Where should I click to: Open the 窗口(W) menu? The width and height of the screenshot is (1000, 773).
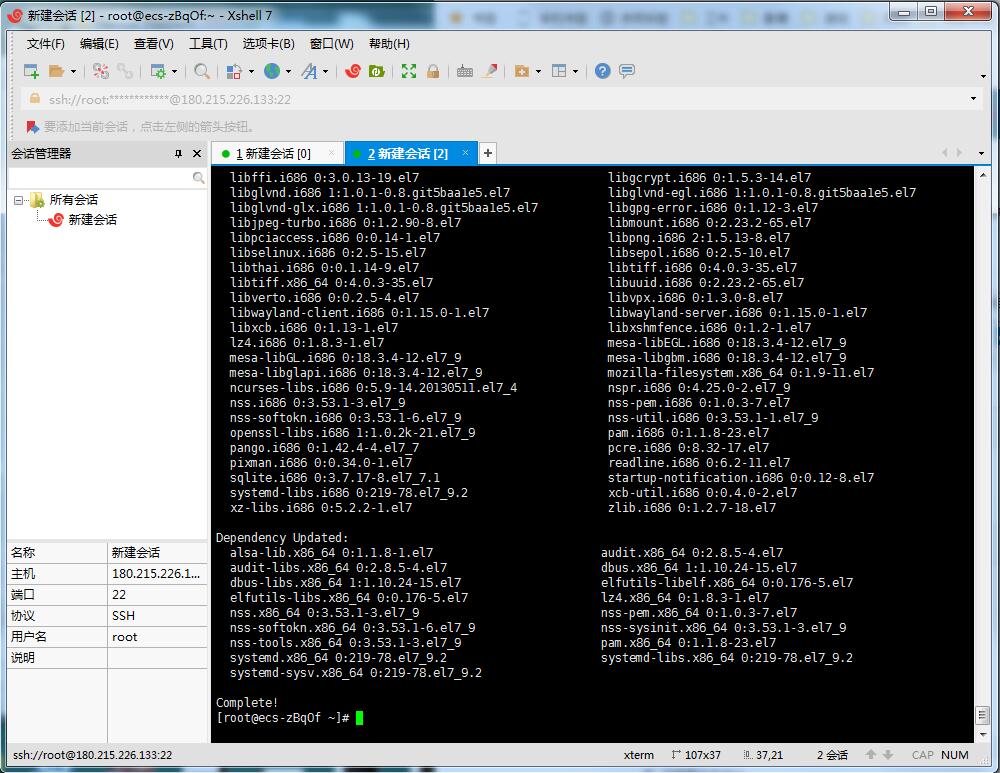click(x=332, y=44)
